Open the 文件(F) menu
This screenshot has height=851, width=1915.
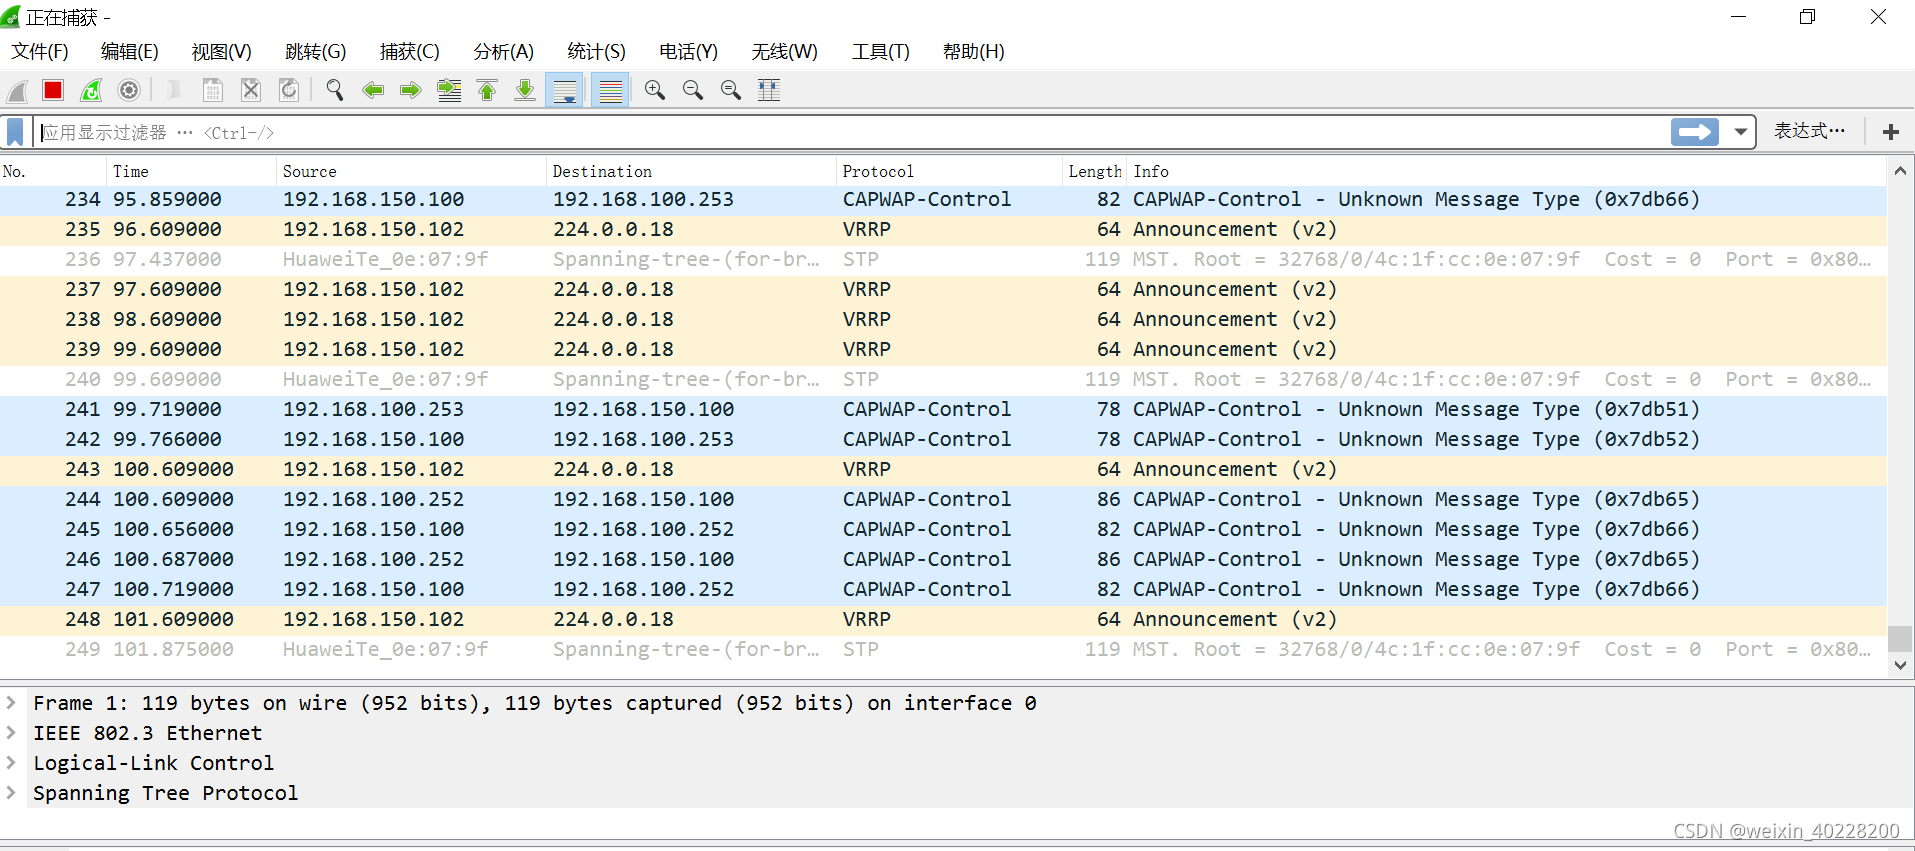coord(40,52)
